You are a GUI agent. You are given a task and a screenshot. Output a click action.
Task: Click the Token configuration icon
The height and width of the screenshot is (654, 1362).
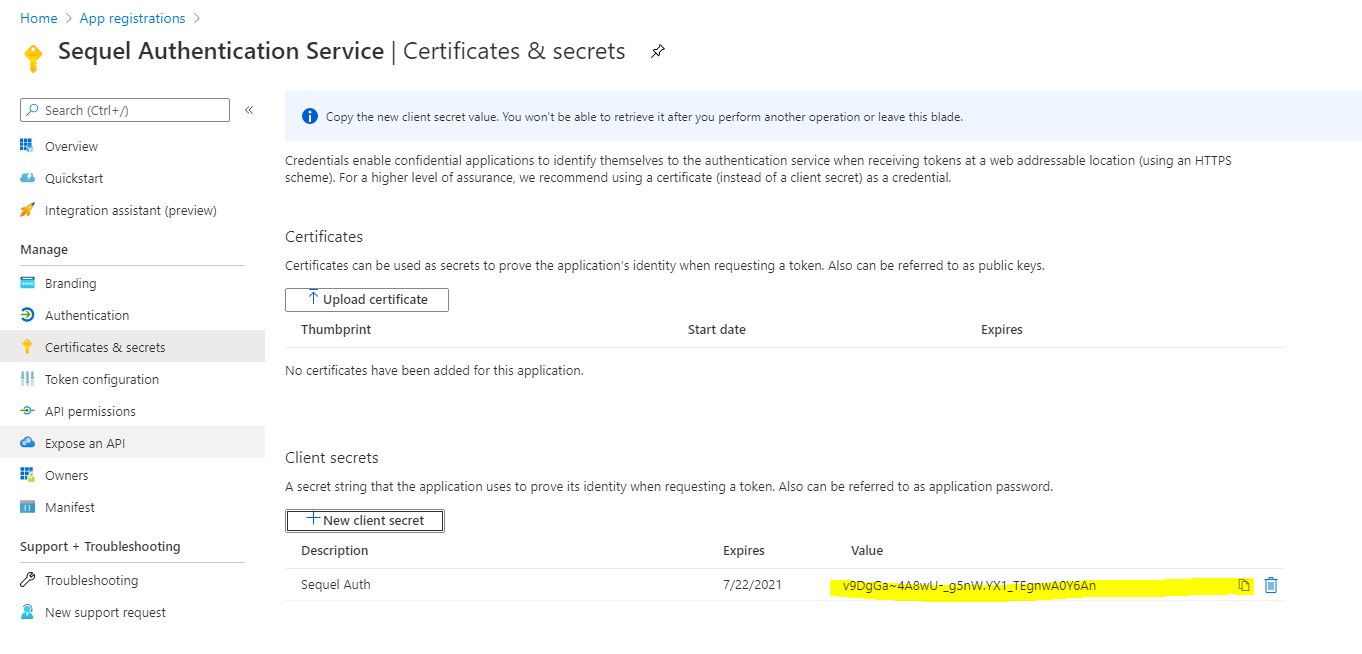point(27,379)
